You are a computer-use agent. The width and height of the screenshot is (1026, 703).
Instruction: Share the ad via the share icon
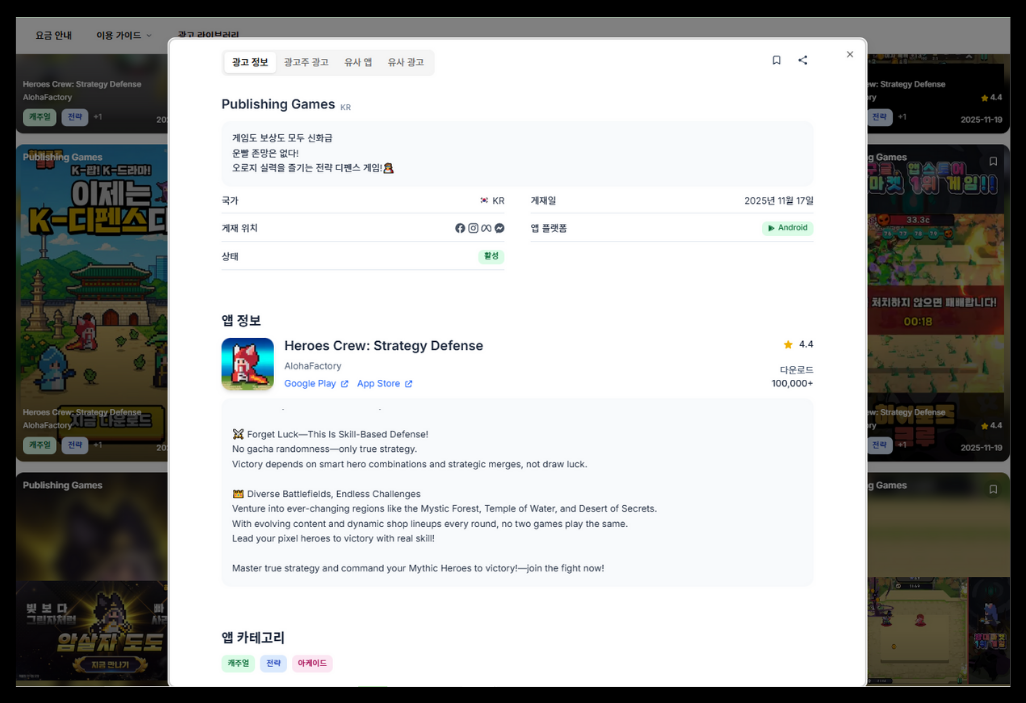click(x=803, y=60)
